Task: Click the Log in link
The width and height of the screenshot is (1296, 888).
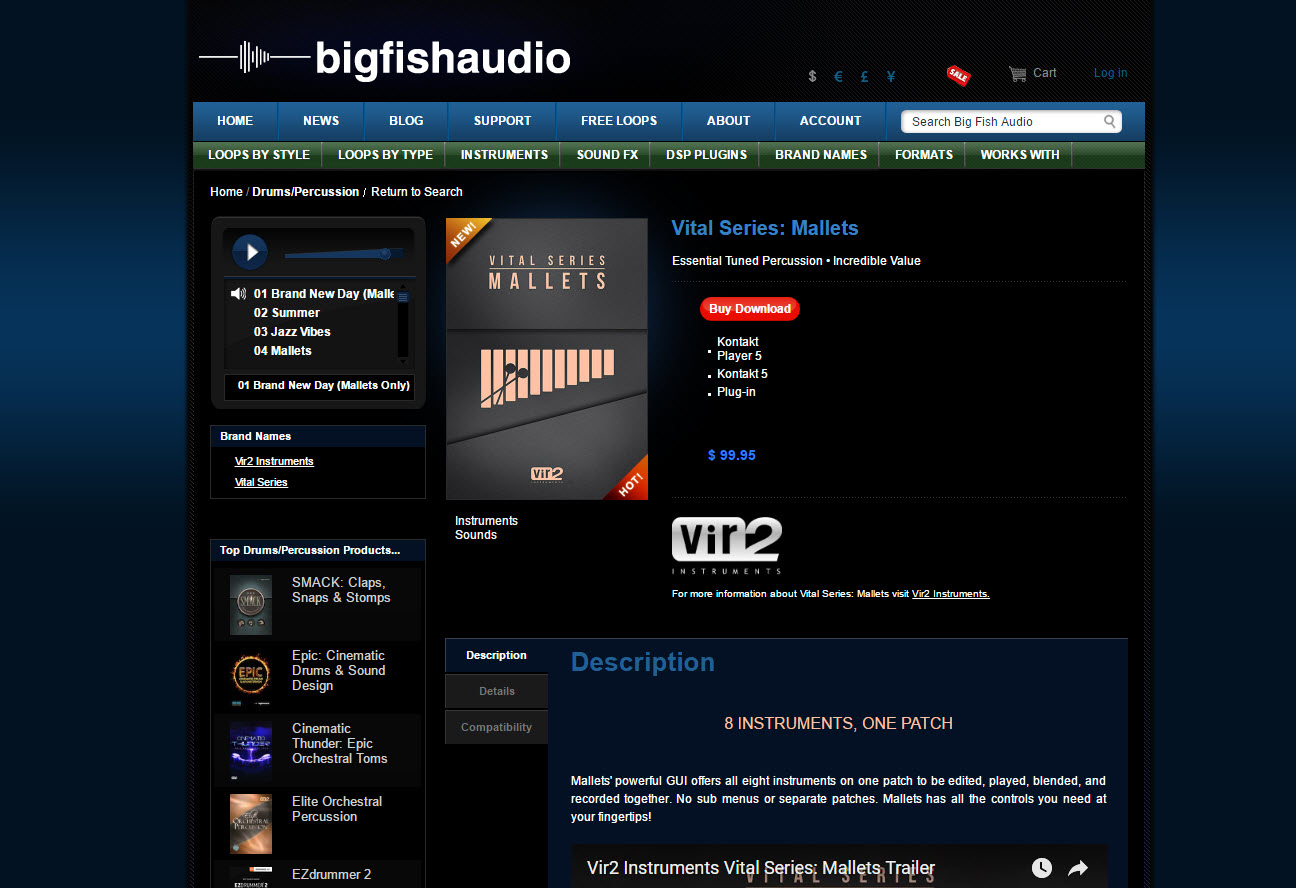Action: click(1110, 73)
